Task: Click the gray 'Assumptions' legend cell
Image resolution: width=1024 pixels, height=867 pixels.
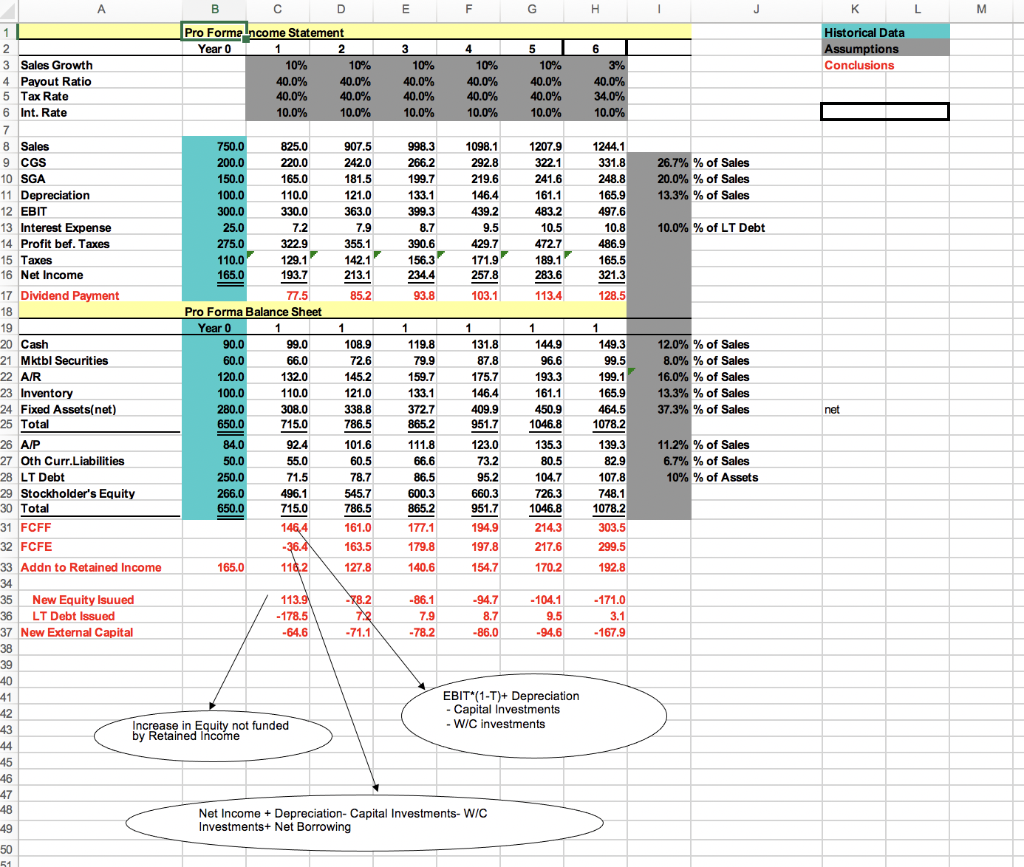Action: click(x=885, y=48)
